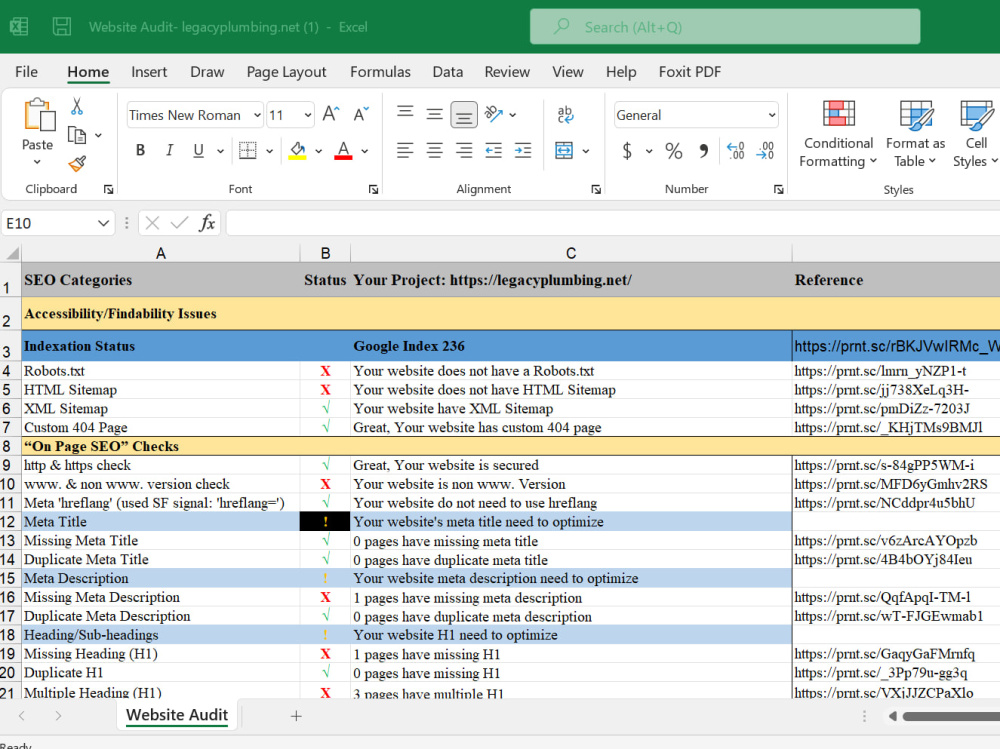Screen dimensions: 1000x749
Task: Open the font size dropdown
Action: [x=308, y=115]
